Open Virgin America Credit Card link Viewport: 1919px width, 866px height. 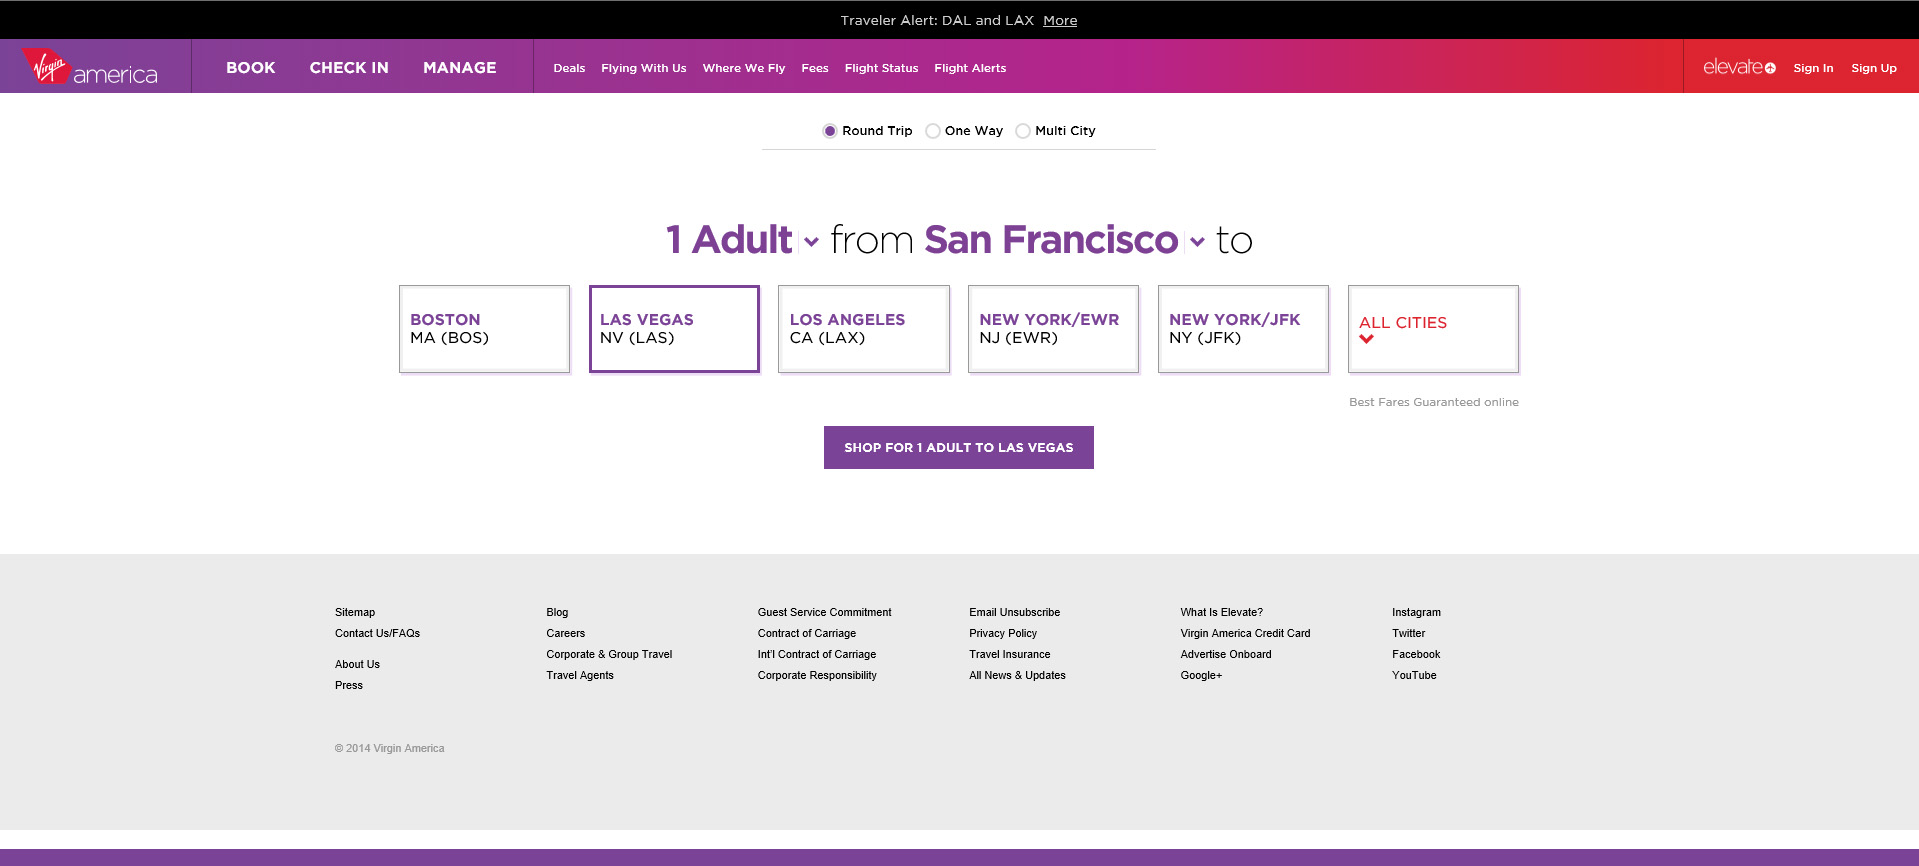pyautogui.click(x=1245, y=633)
